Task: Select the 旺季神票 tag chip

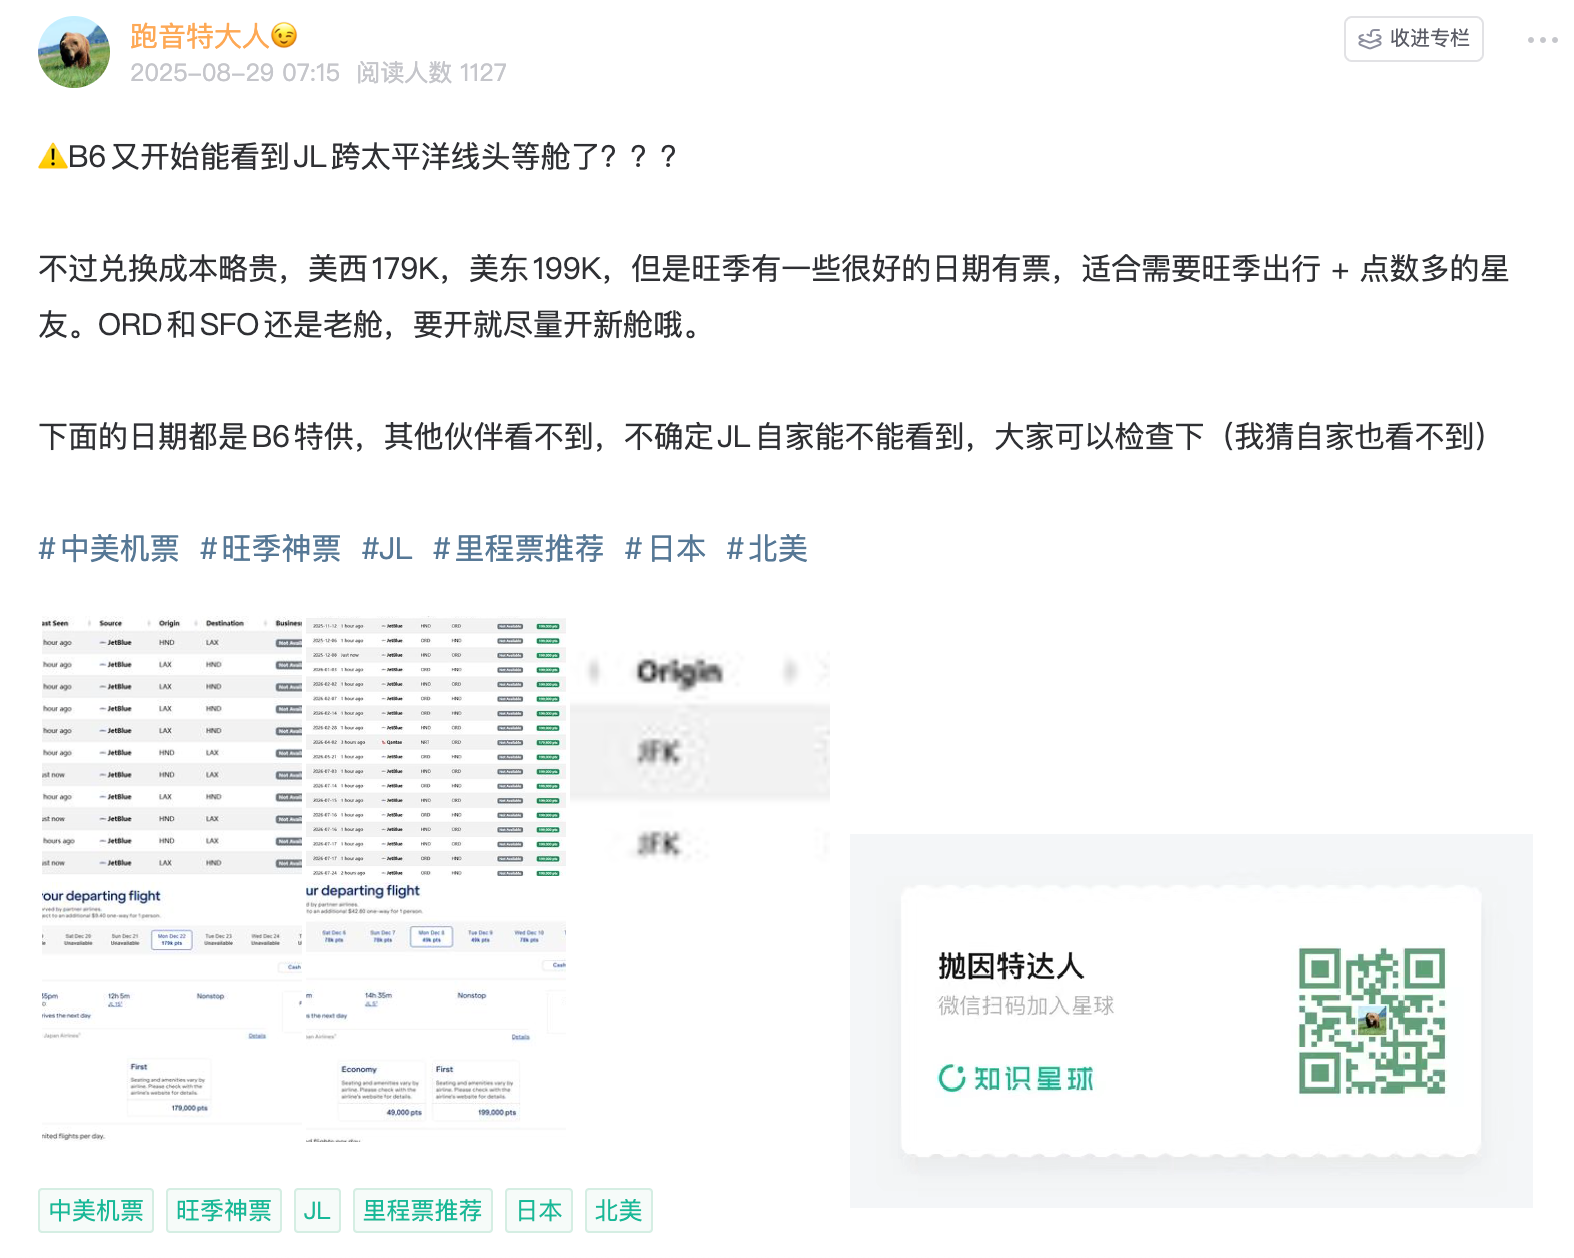Action: point(224,1210)
